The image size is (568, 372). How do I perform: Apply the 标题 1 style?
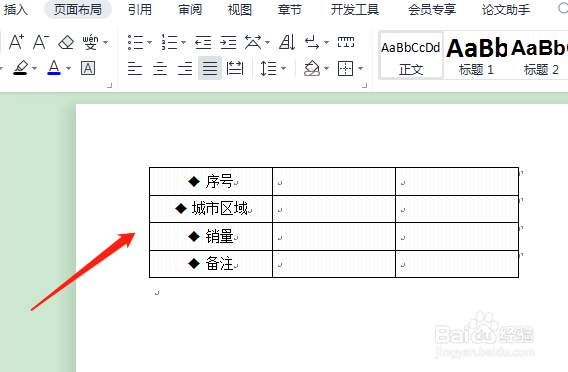pos(476,55)
